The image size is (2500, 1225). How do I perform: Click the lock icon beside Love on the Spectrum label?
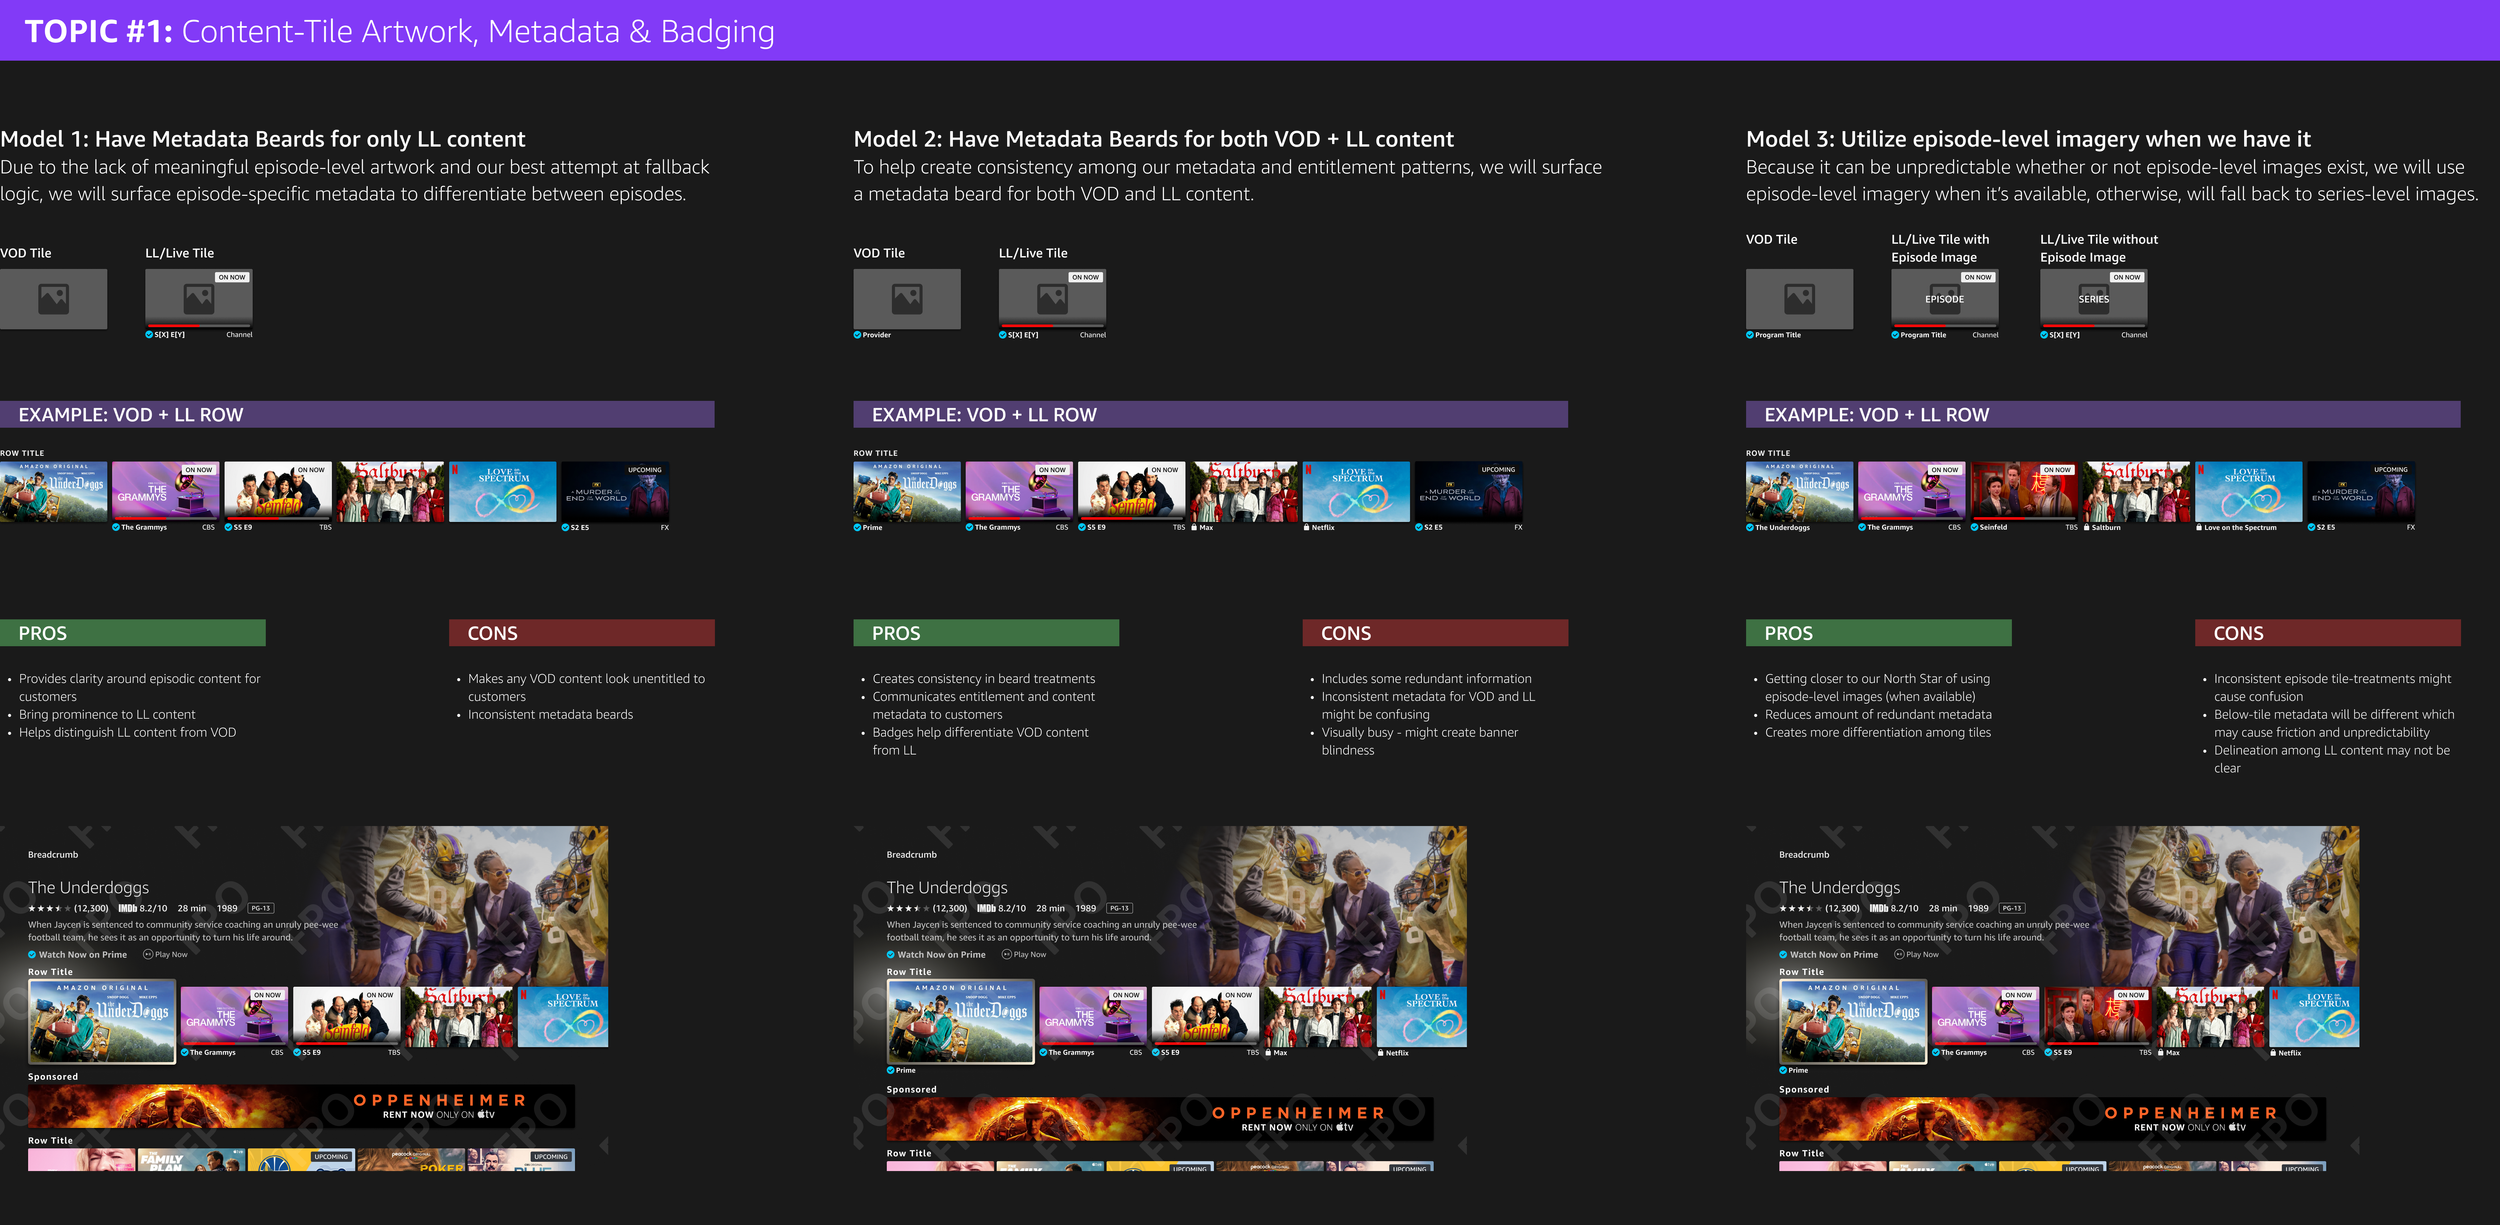[x=2198, y=527]
